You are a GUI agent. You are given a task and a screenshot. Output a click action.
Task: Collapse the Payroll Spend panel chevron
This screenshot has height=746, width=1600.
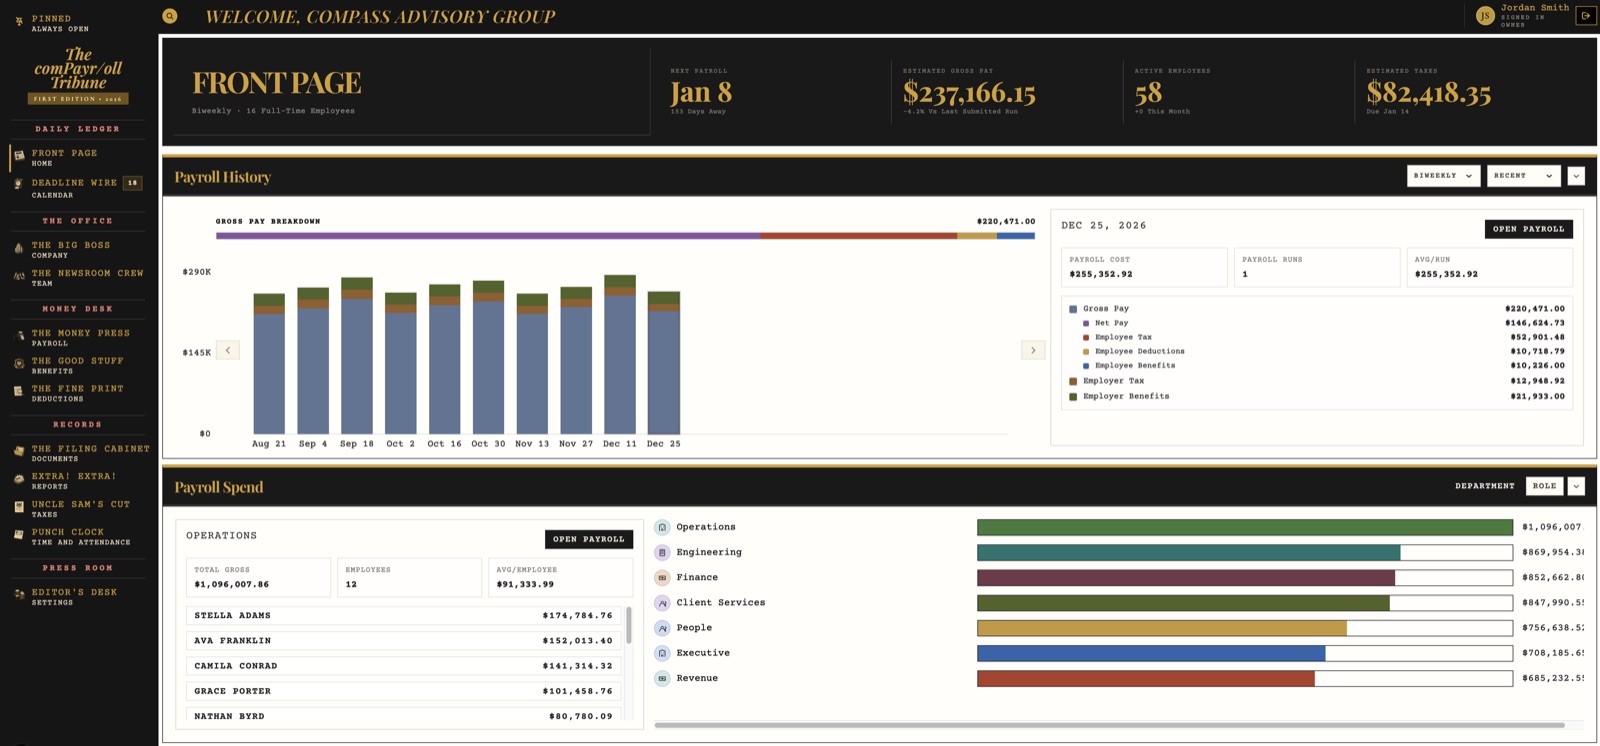(1576, 486)
